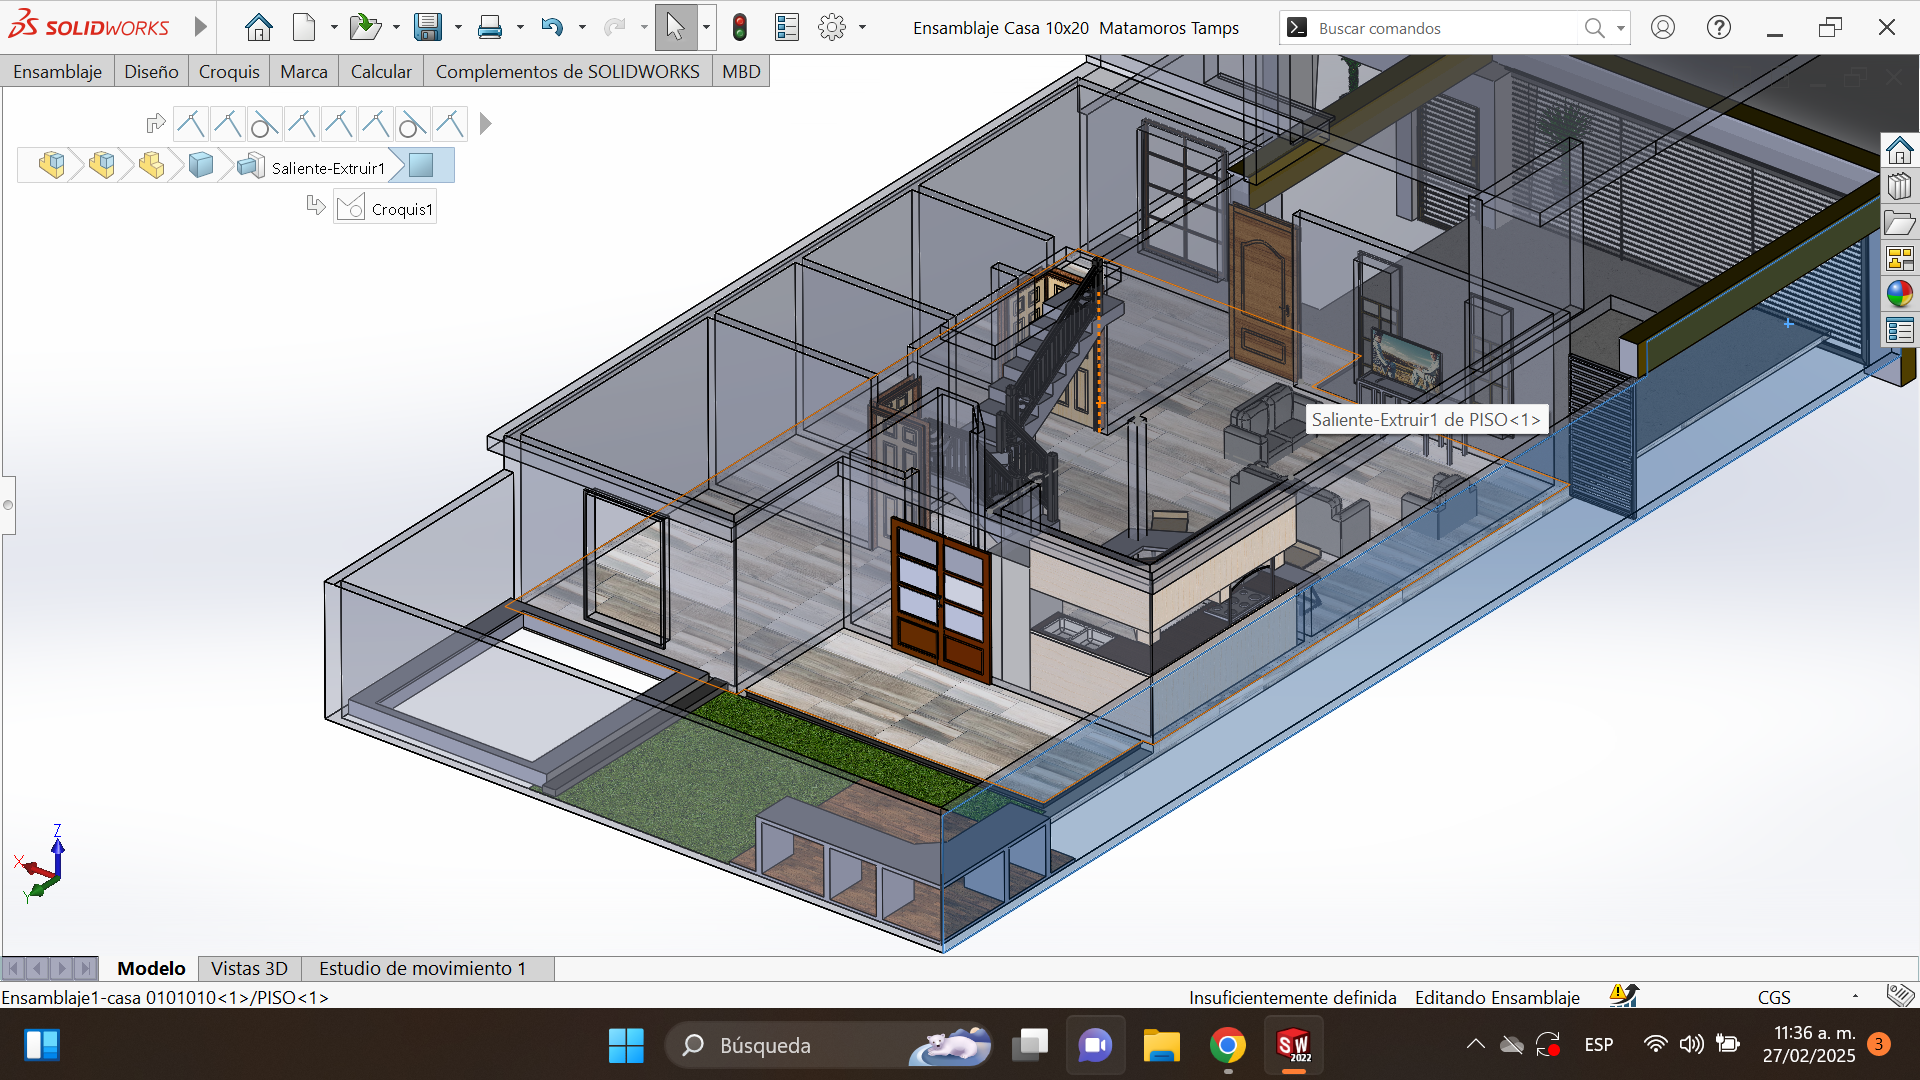
Task: Open the Options gear dropdown arrow
Action: tap(862, 28)
